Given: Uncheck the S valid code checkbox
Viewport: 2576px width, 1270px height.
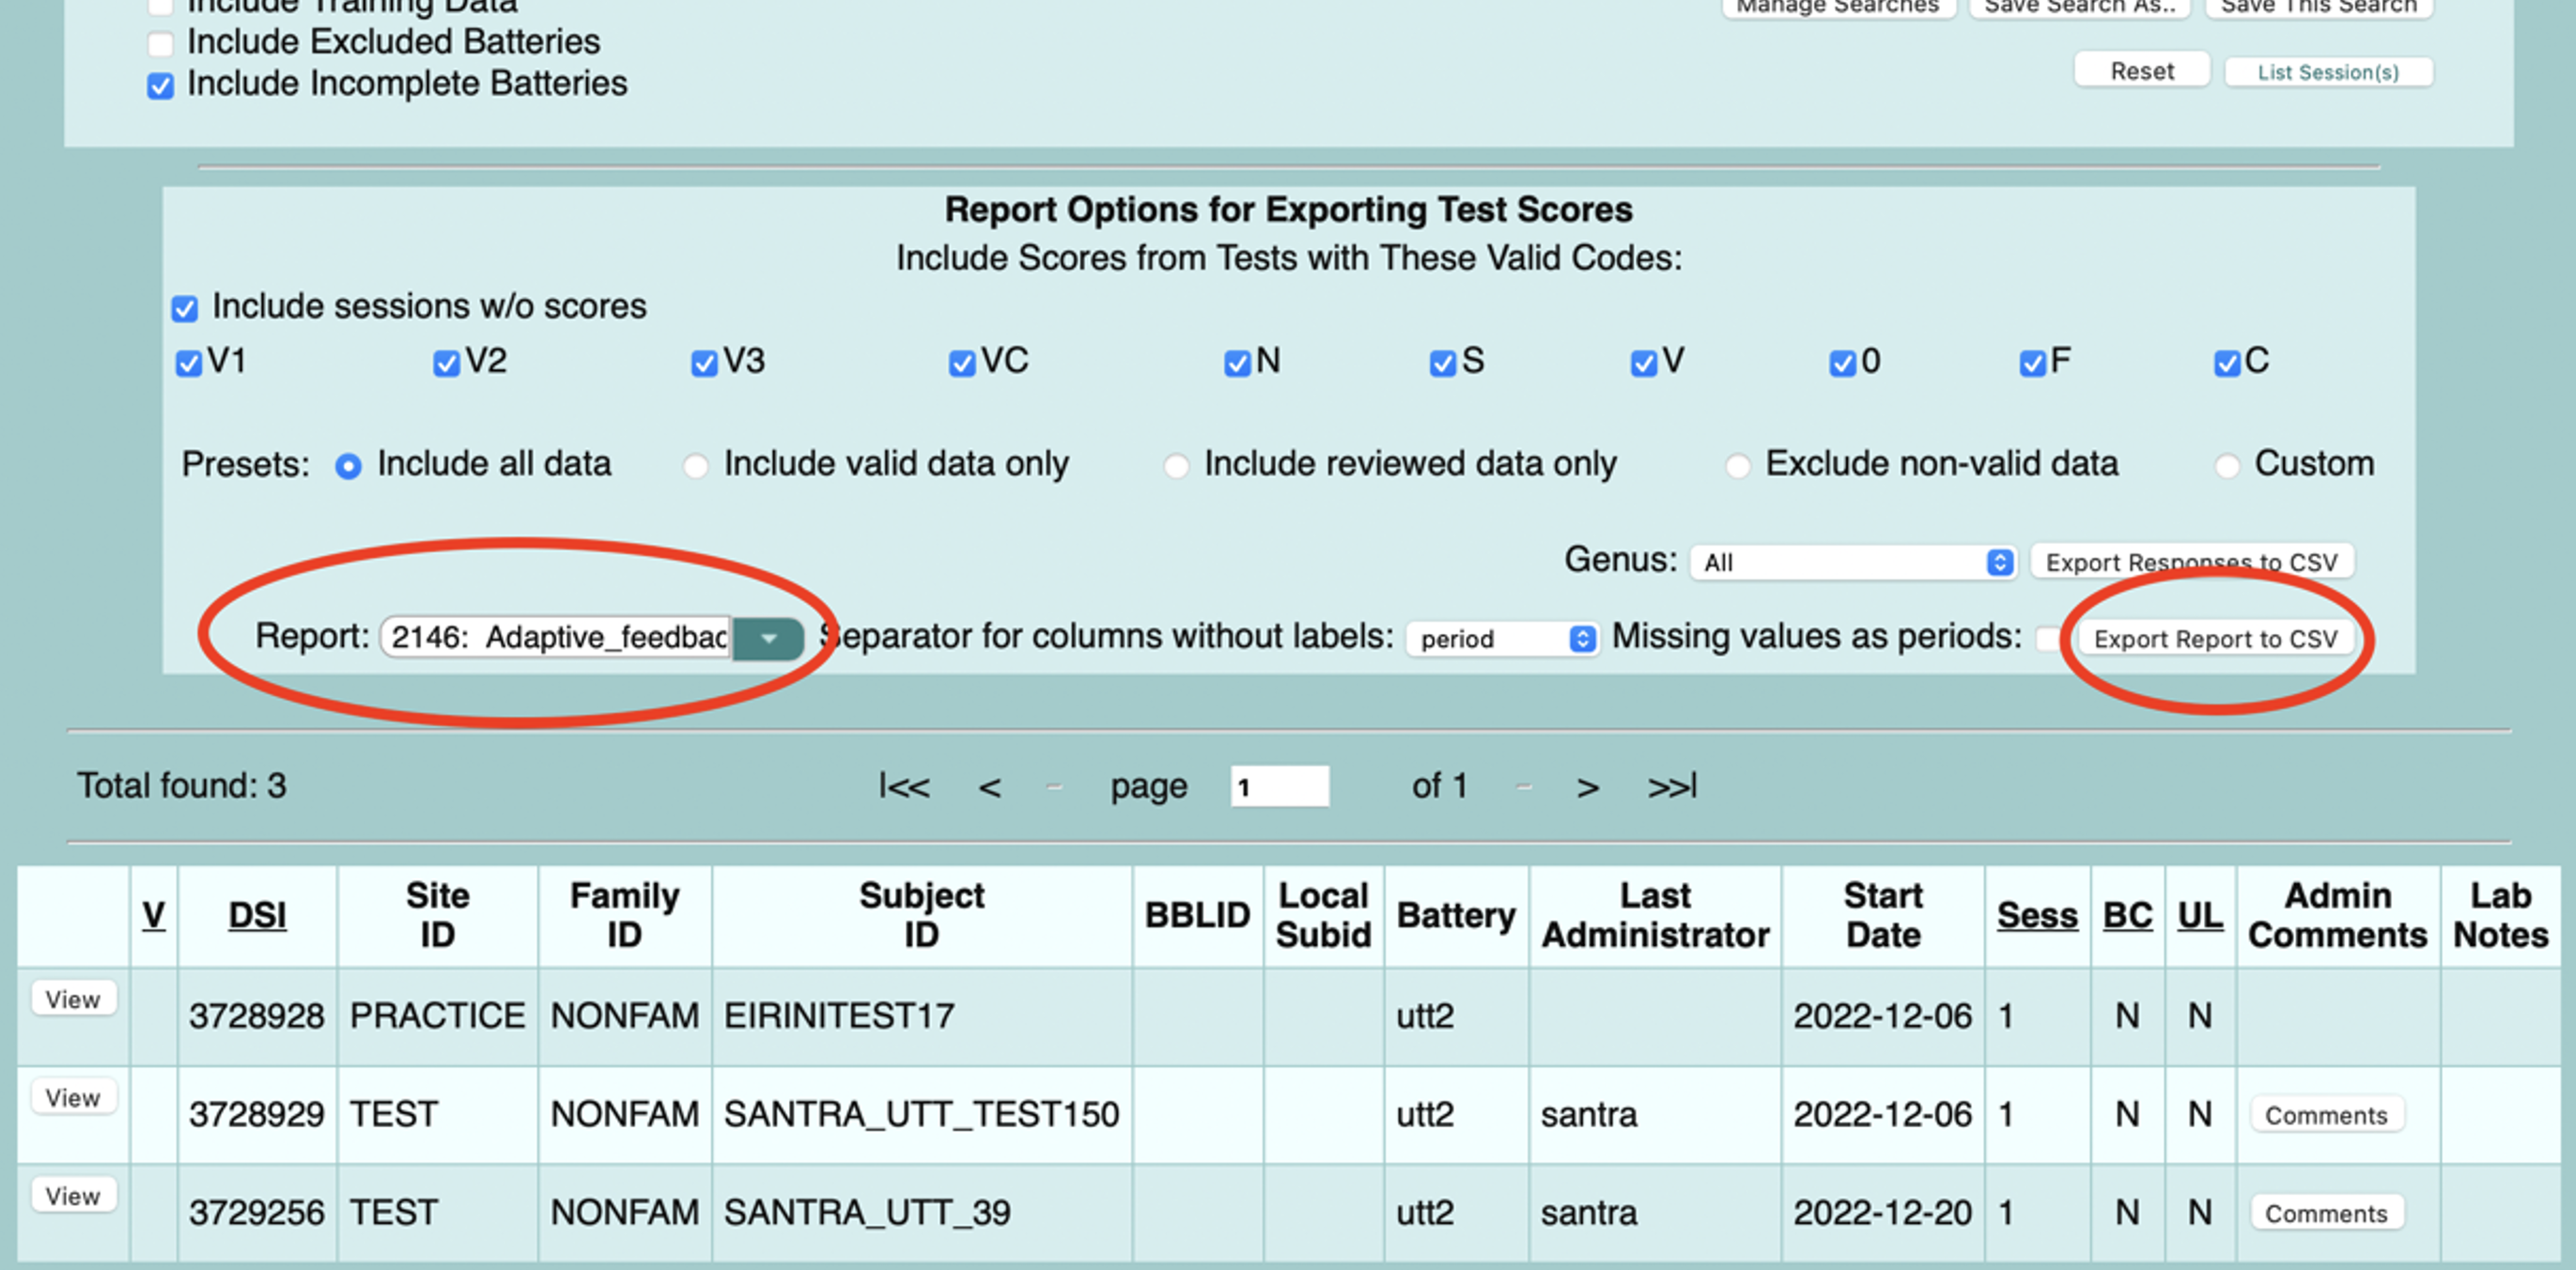Looking at the screenshot, I should coord(1443,363).
